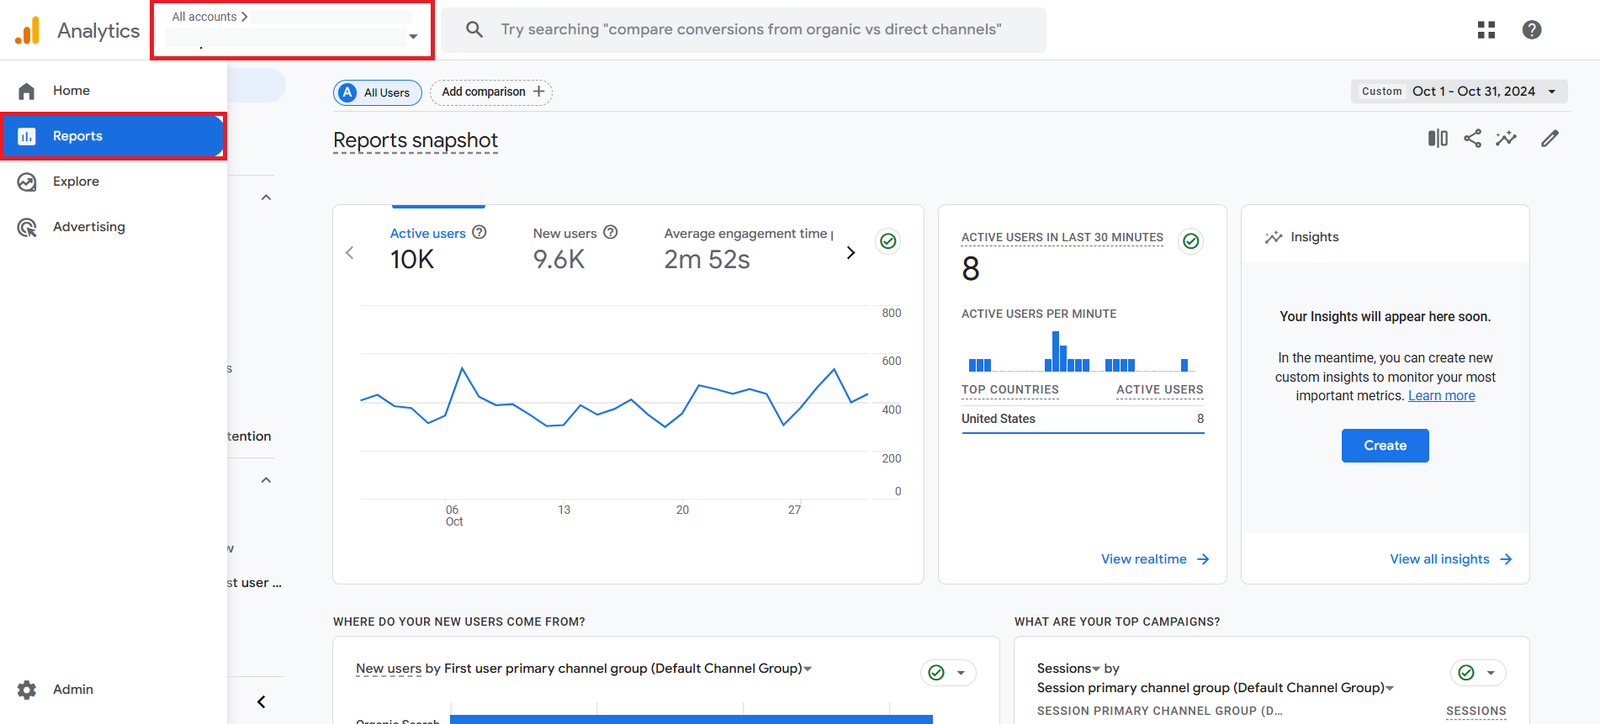Open Advertising section
The height and width of the screenshot is (724, 1600).
(x=113, y=227)
